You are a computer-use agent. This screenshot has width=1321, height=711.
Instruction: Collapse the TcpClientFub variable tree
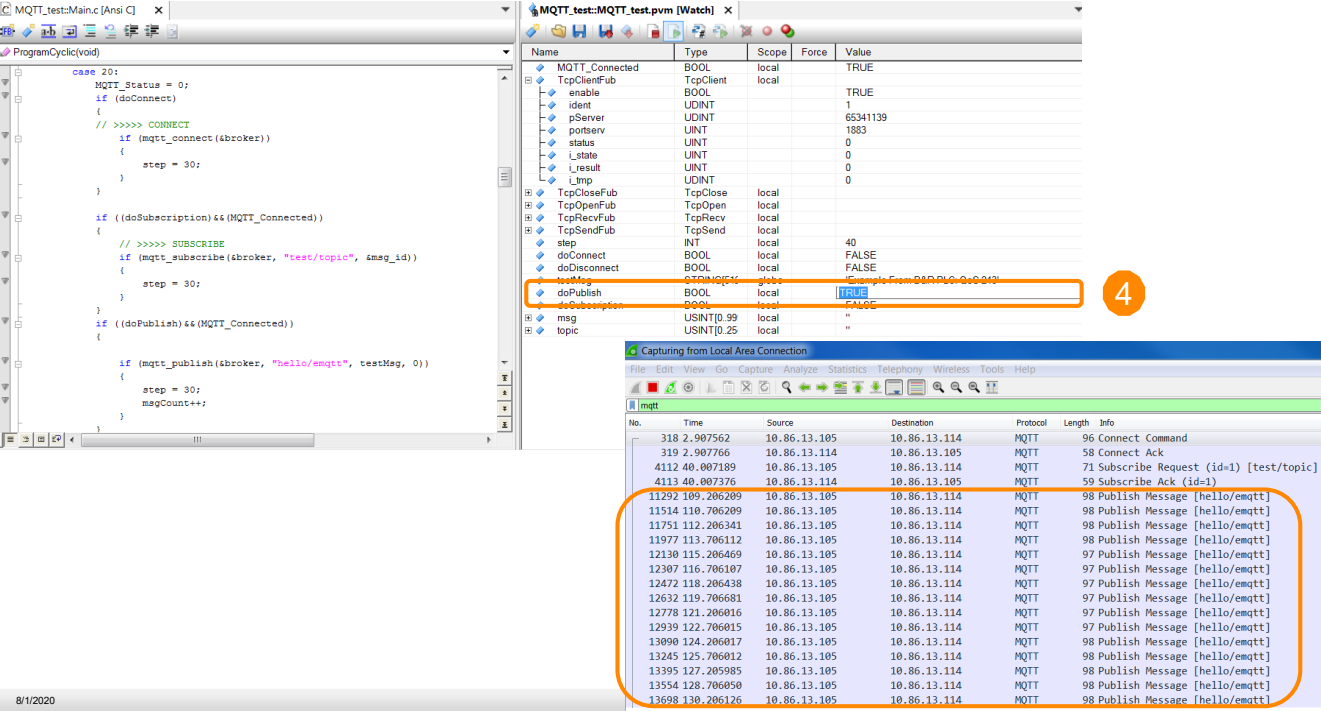(529, 80)
